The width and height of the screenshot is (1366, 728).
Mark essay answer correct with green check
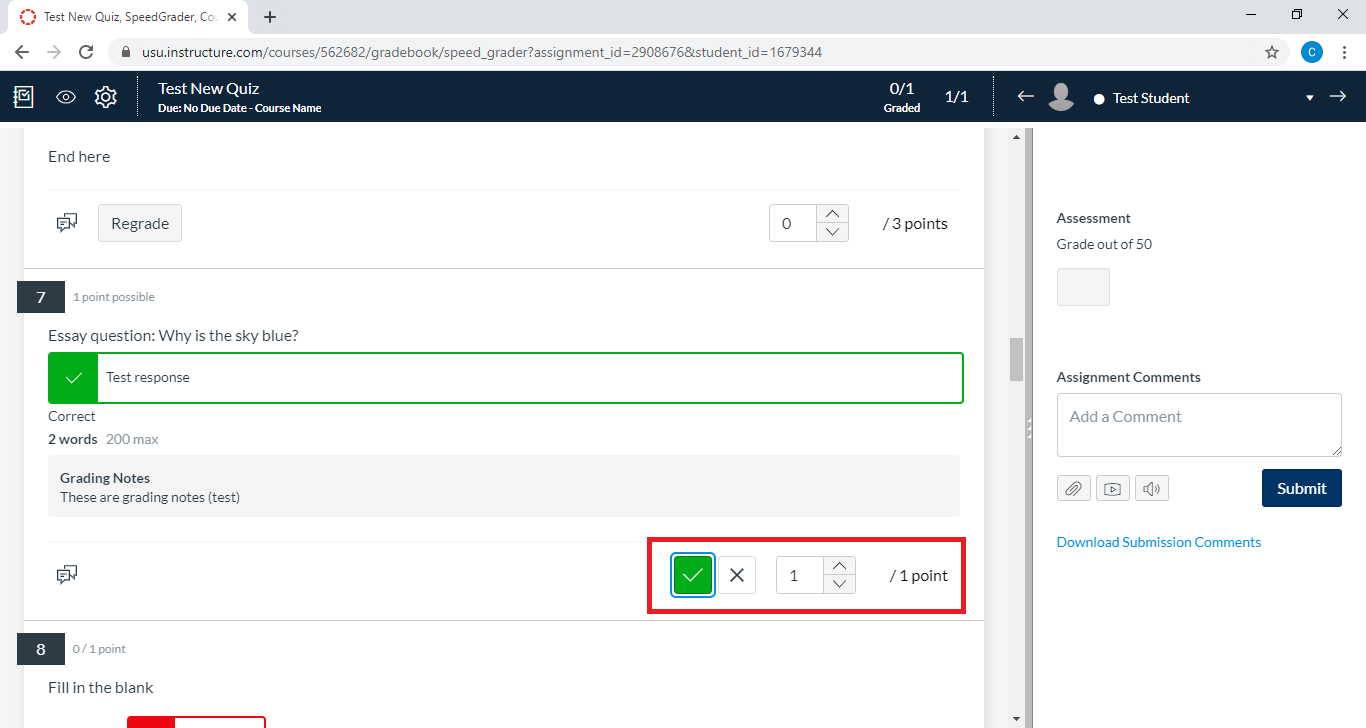coord(693,575)
